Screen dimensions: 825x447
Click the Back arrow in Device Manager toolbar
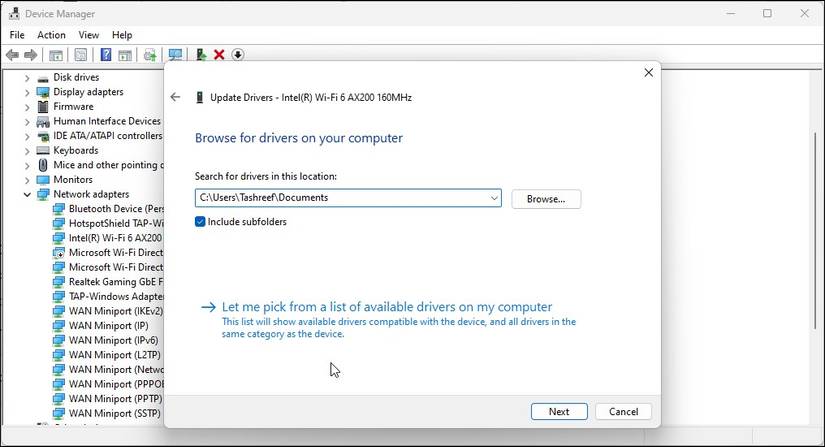coord(12,55)
